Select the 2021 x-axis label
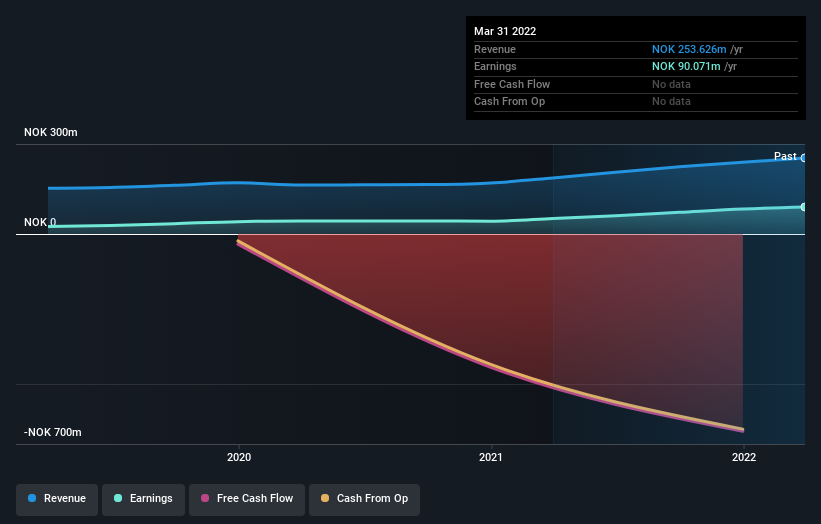 pyautogui.click(x=491, y=457)
